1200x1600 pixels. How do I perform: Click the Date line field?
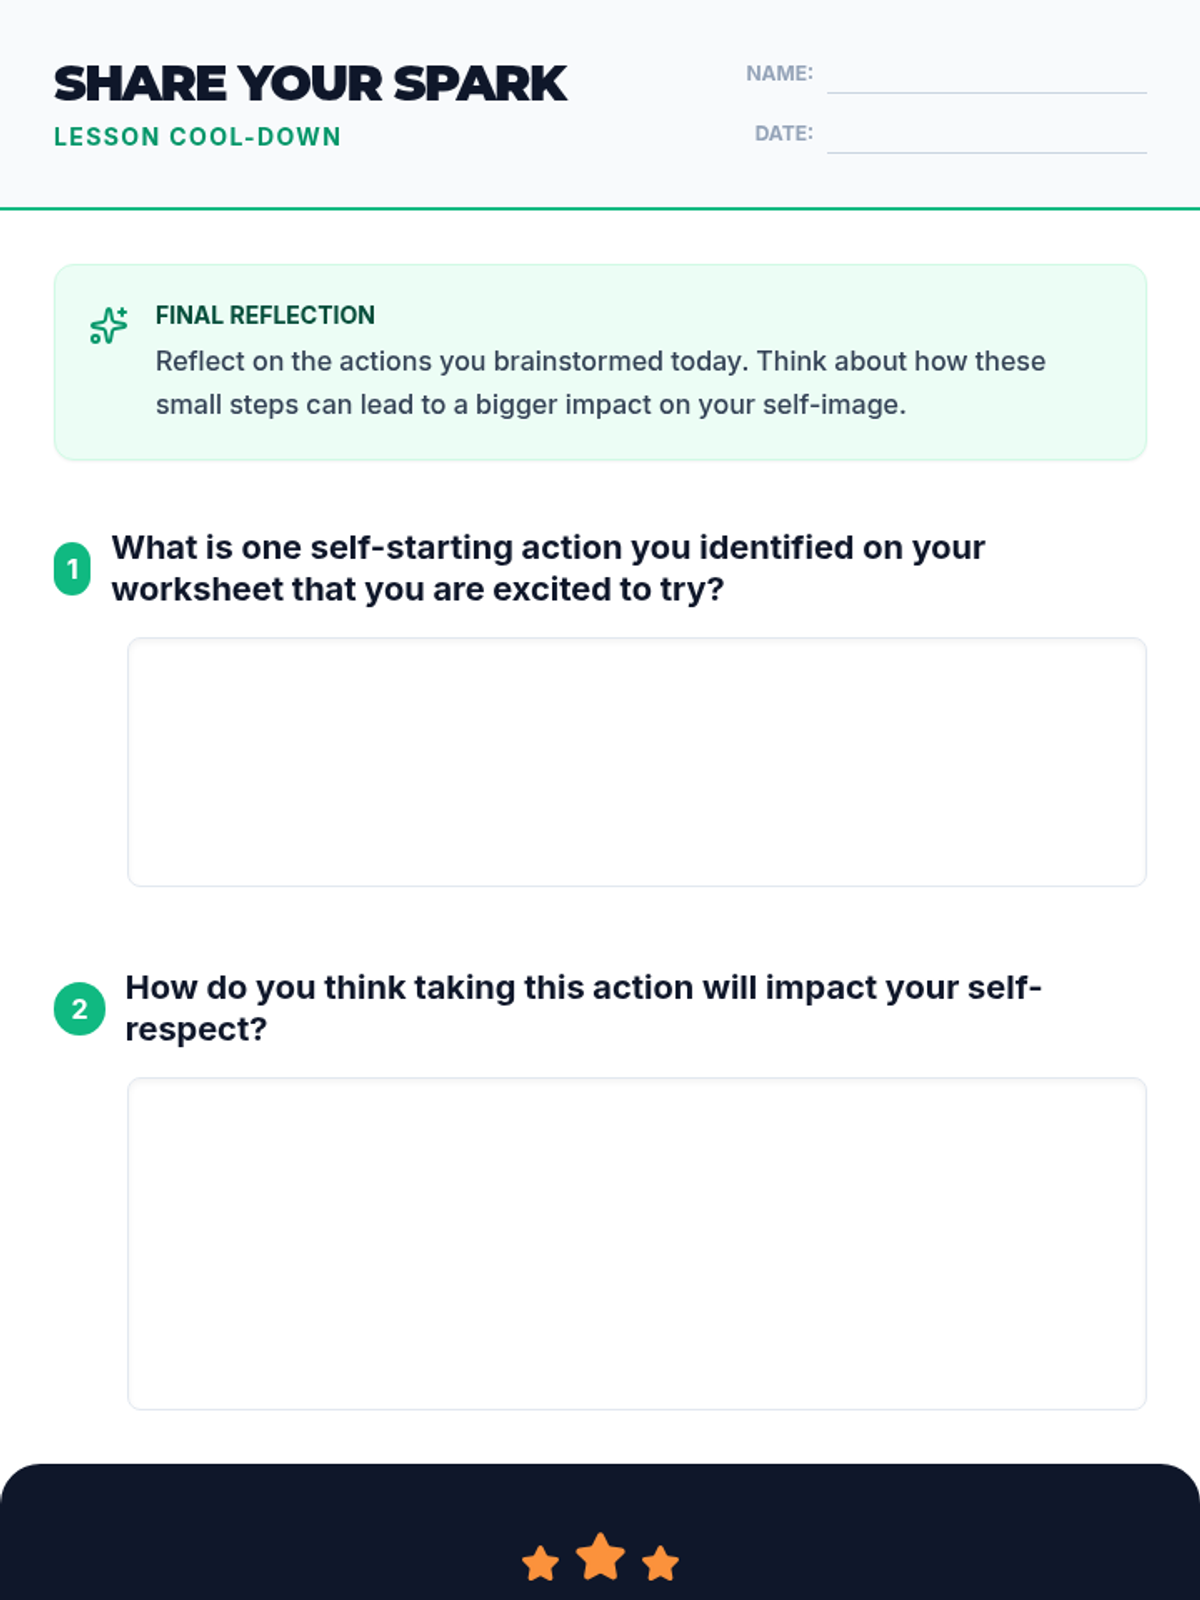pyautogui.click(x=987, y=136)
